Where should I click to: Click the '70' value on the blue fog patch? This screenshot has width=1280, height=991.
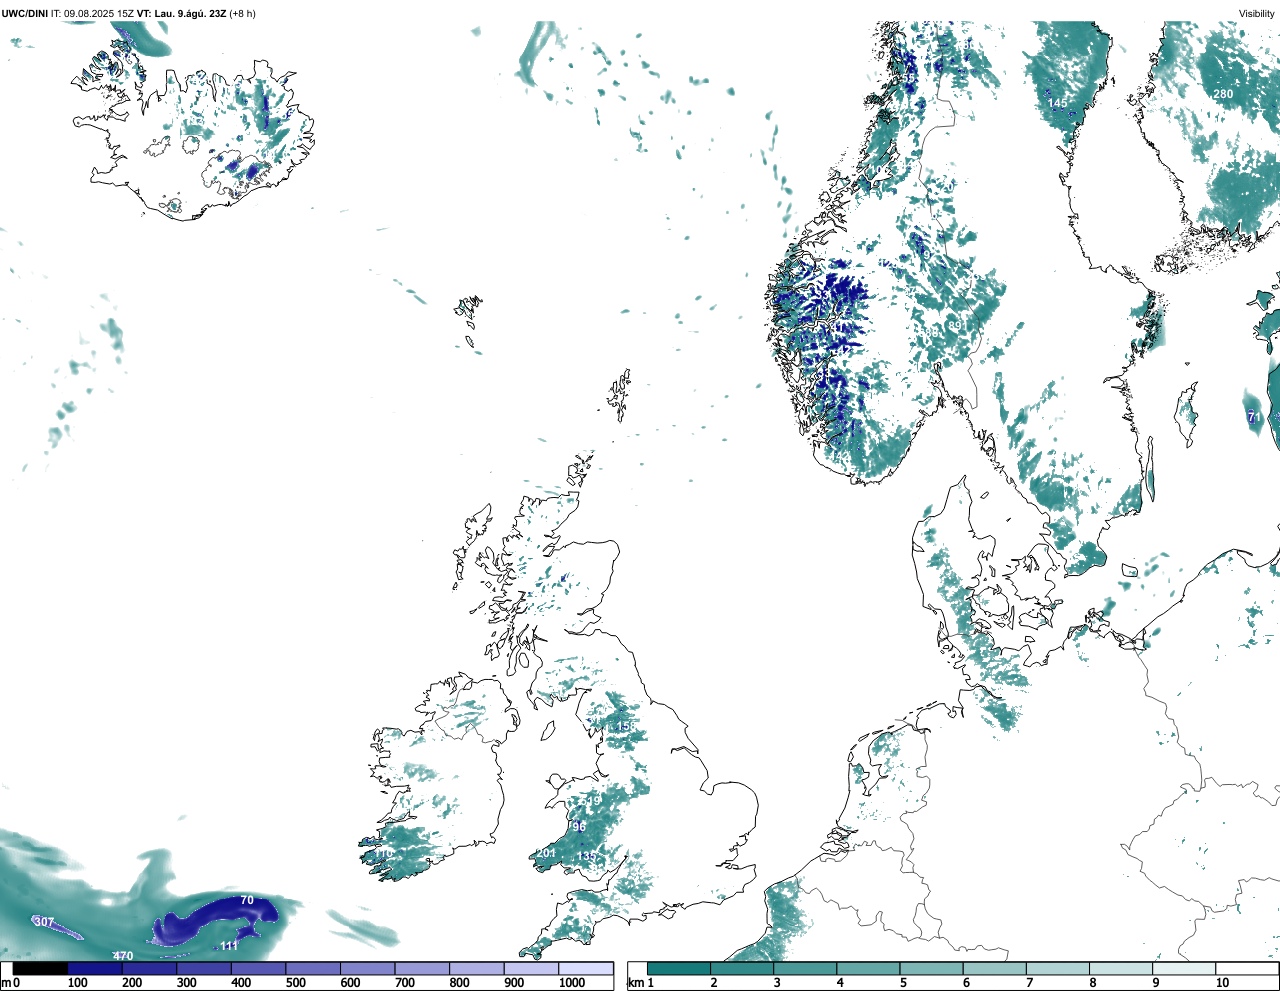pyautogui.click(x=247, y=900)
